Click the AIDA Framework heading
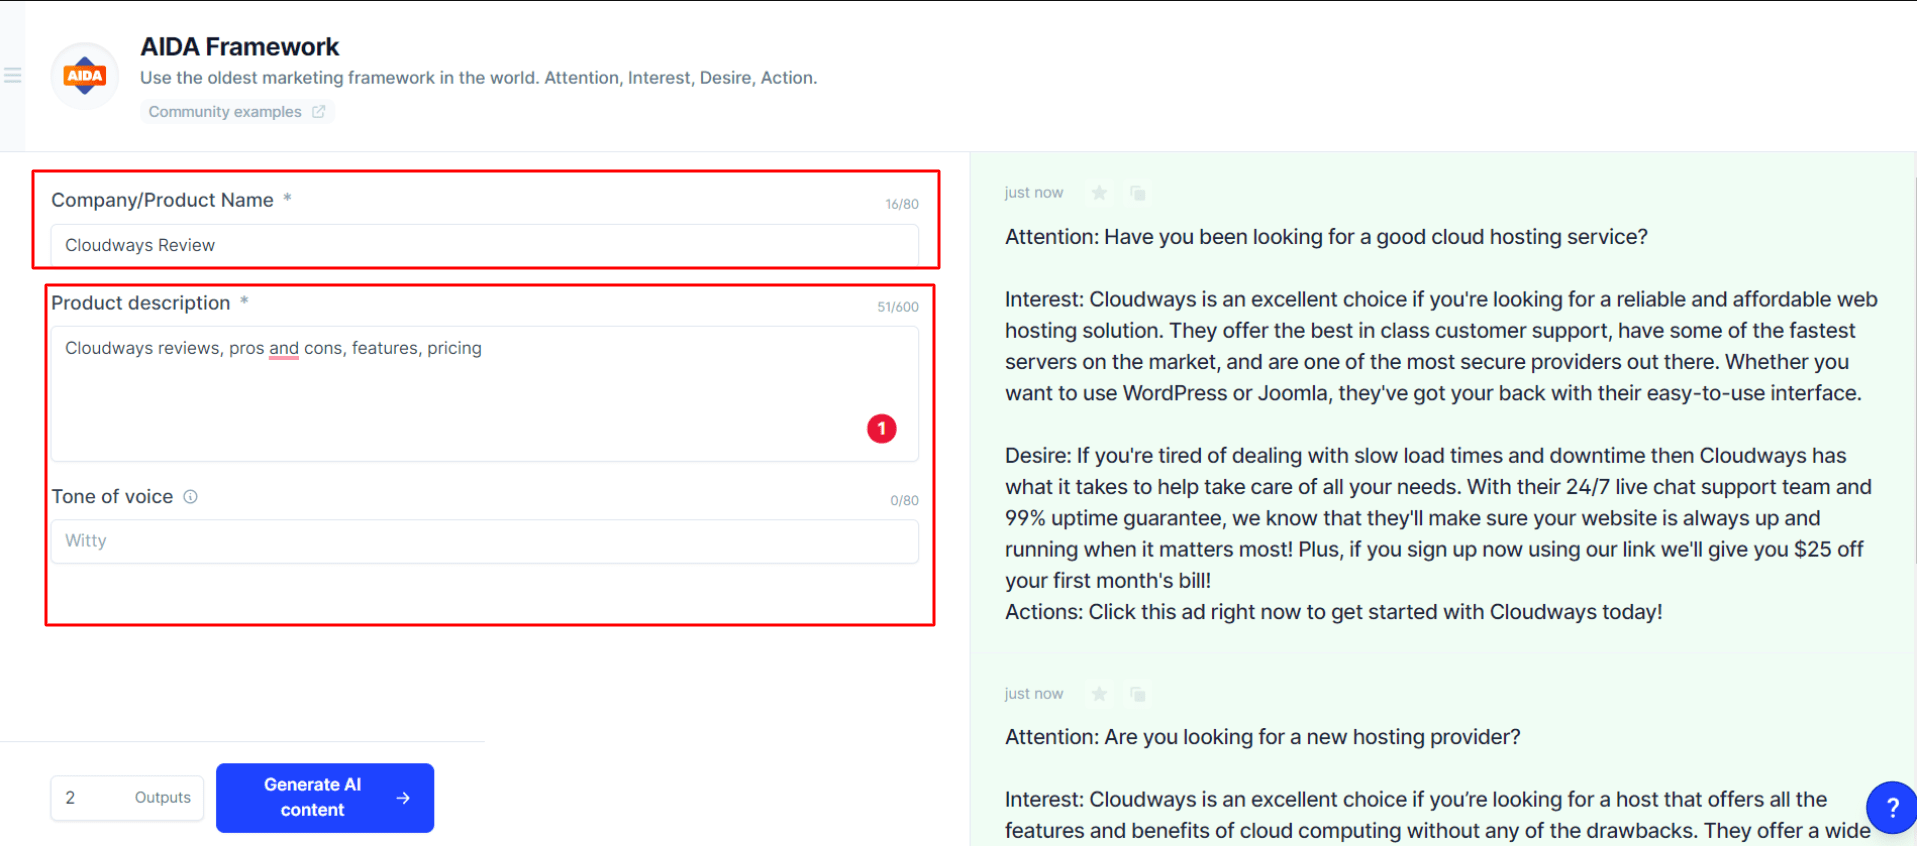The height and width of the screenshot is (846, 1917). 239,46
